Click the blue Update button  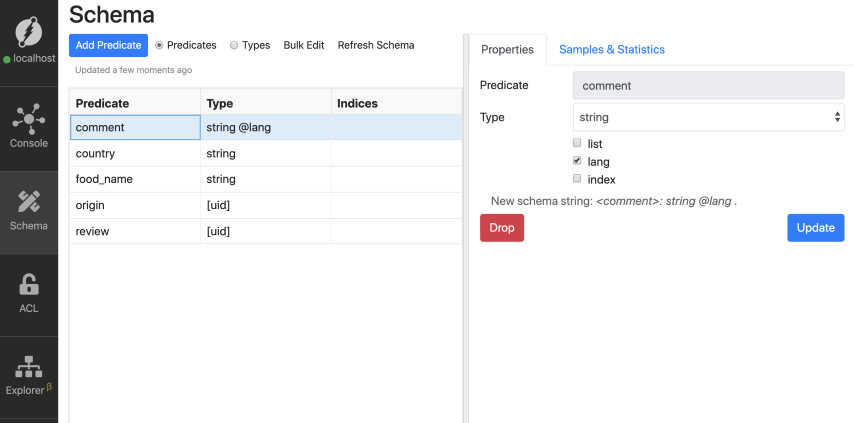pyautogui.click(x=815, y=227)
